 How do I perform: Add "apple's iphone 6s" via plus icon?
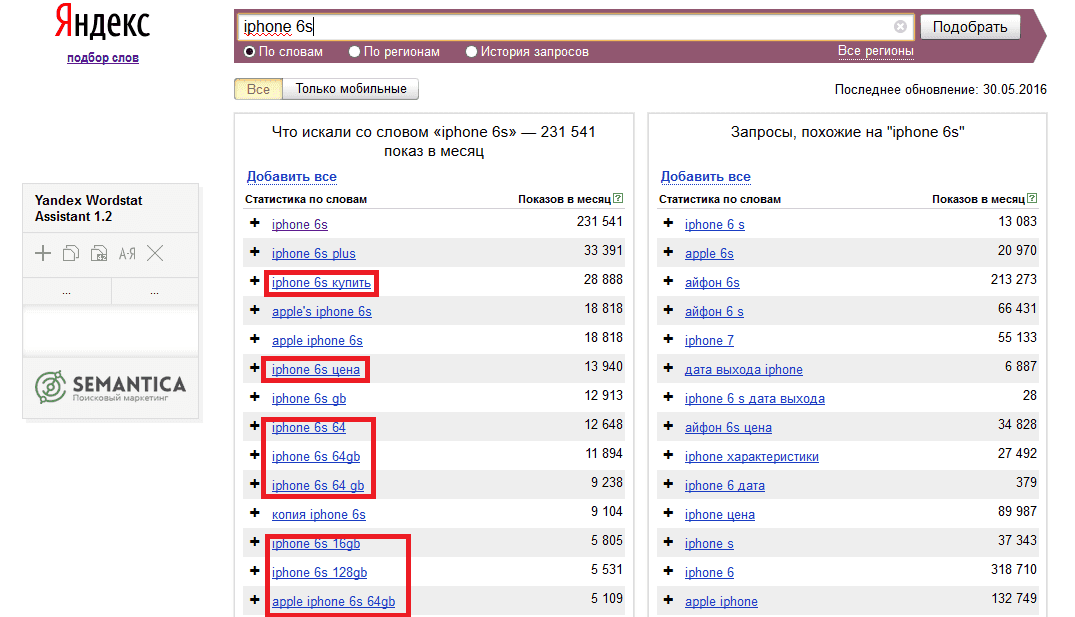(x=255, y=310)
